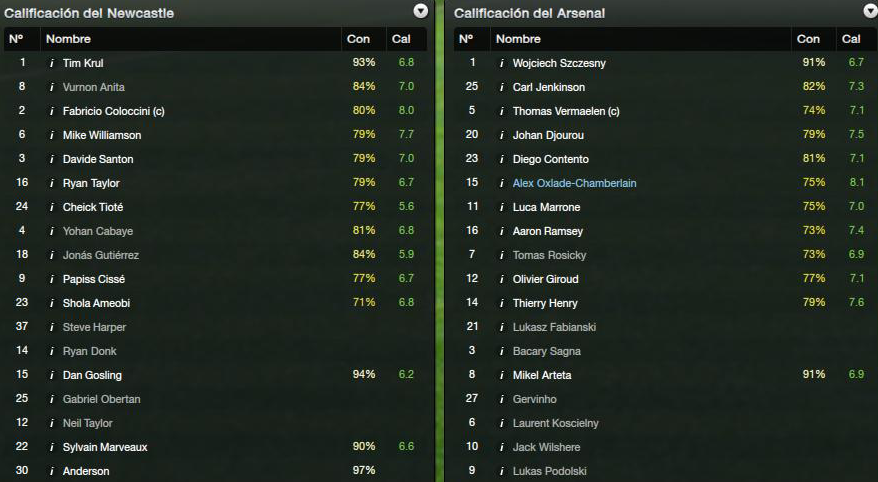Viewport: 878px width, 482px height.
Task: Click info icon next to Mikel Arteta
Action: coord(502,375)
